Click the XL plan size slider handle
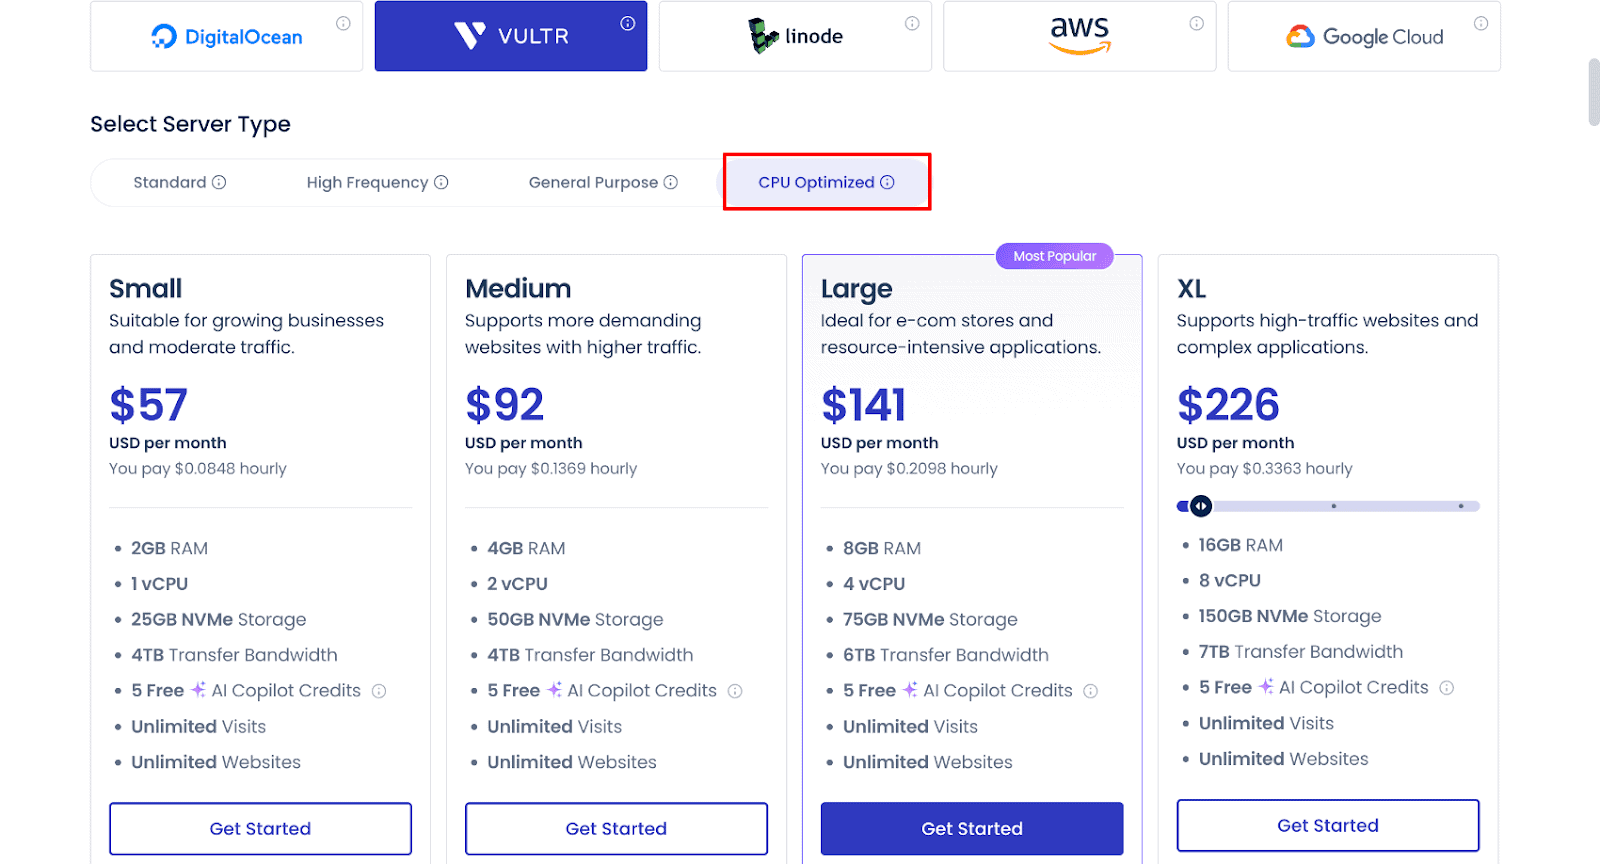 [1201, 506]
